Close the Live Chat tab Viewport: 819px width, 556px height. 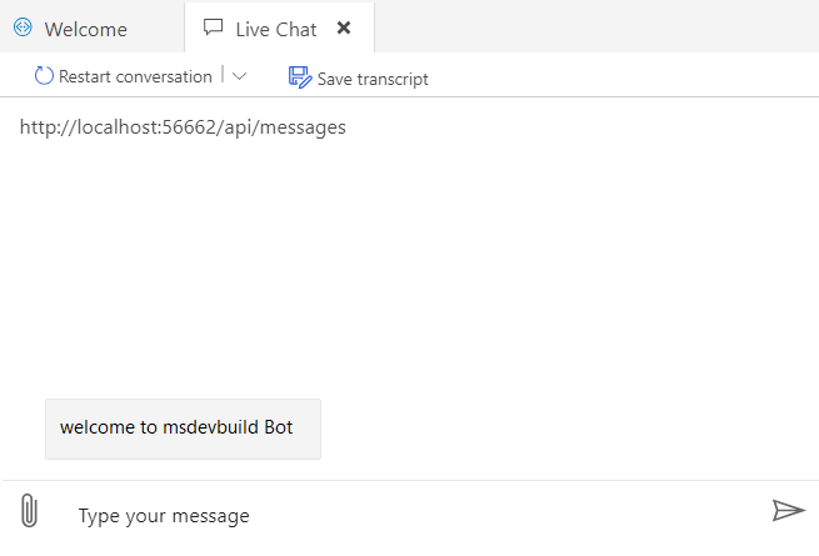[x=344, y=28]
